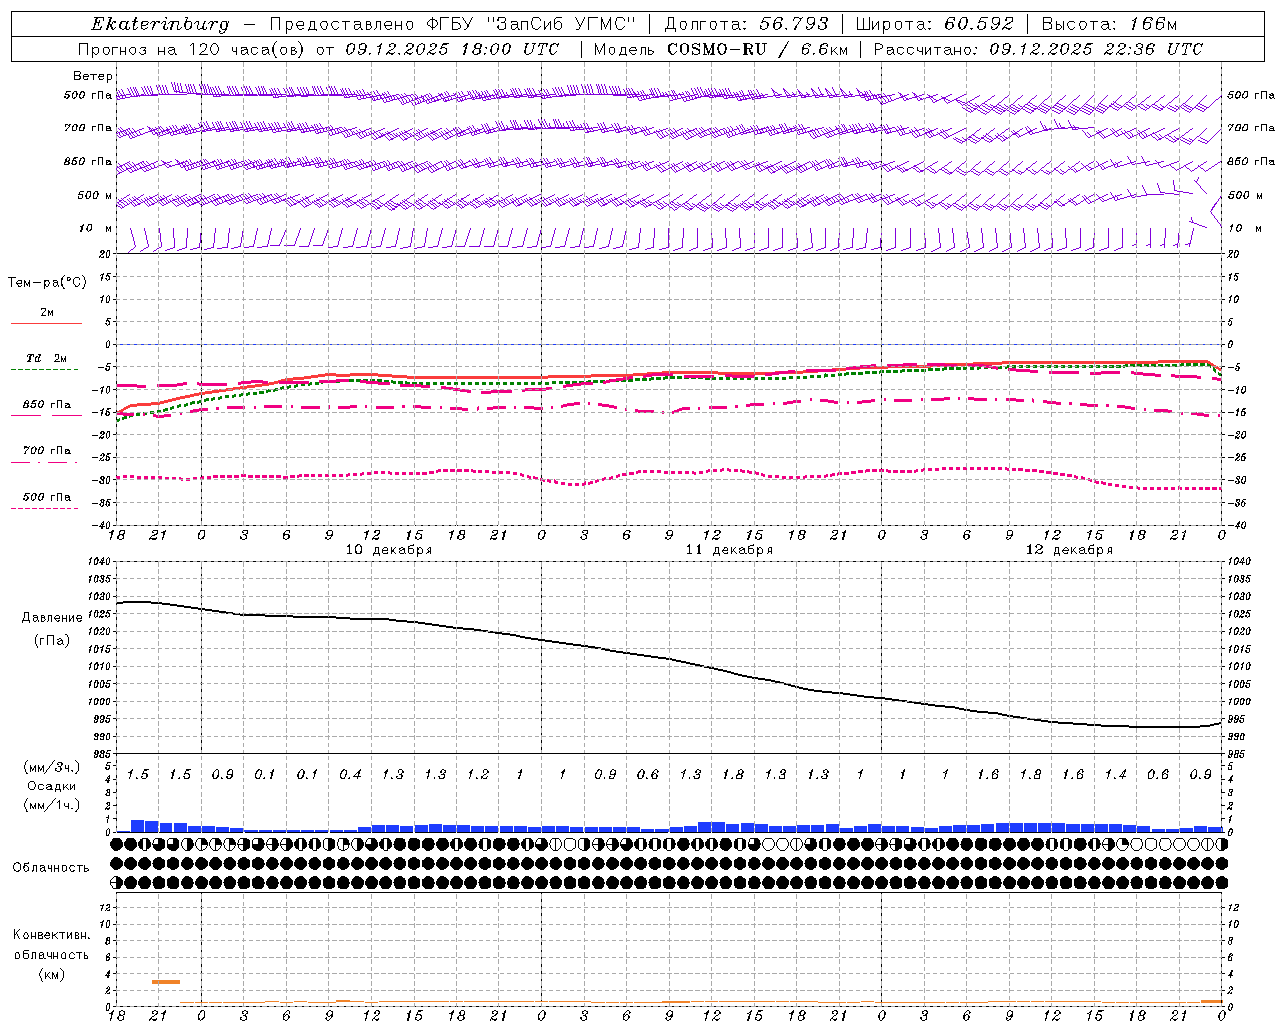Click the elevated orange convective cloud bar
1280x1024 pixels.
tap(166, 982)
